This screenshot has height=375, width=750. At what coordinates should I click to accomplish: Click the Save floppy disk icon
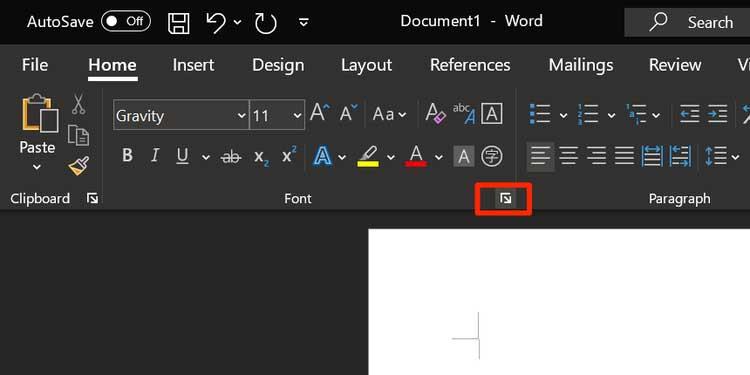178,23
